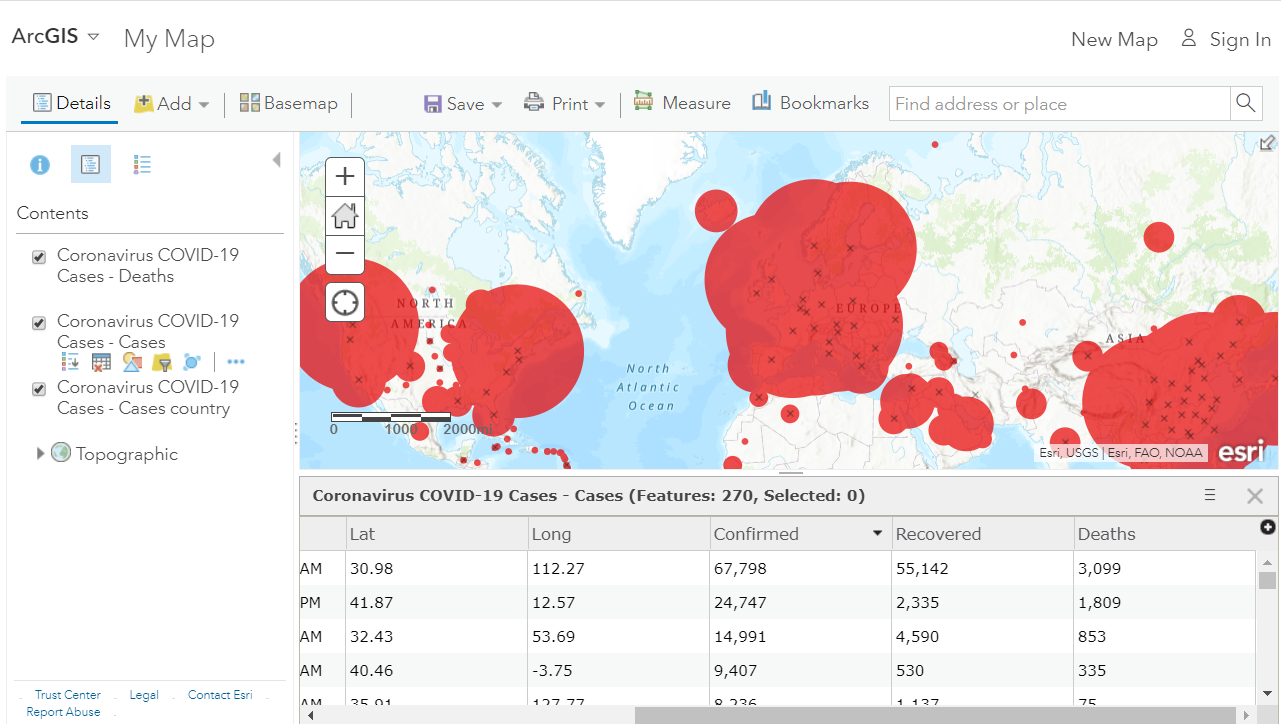Open More Options ellipsis for Cases layer
The height and width of the screenshot is (724, 1281).
(x=236, y=362)
